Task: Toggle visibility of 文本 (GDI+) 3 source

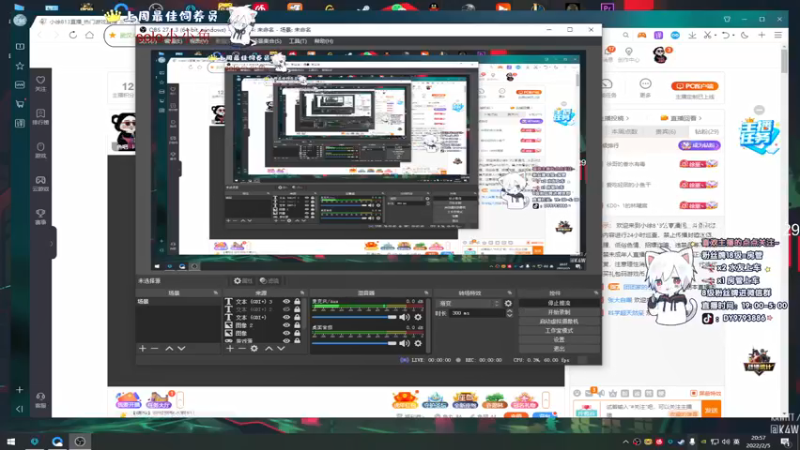Action: pyautogui.click(x=286, y=302)
